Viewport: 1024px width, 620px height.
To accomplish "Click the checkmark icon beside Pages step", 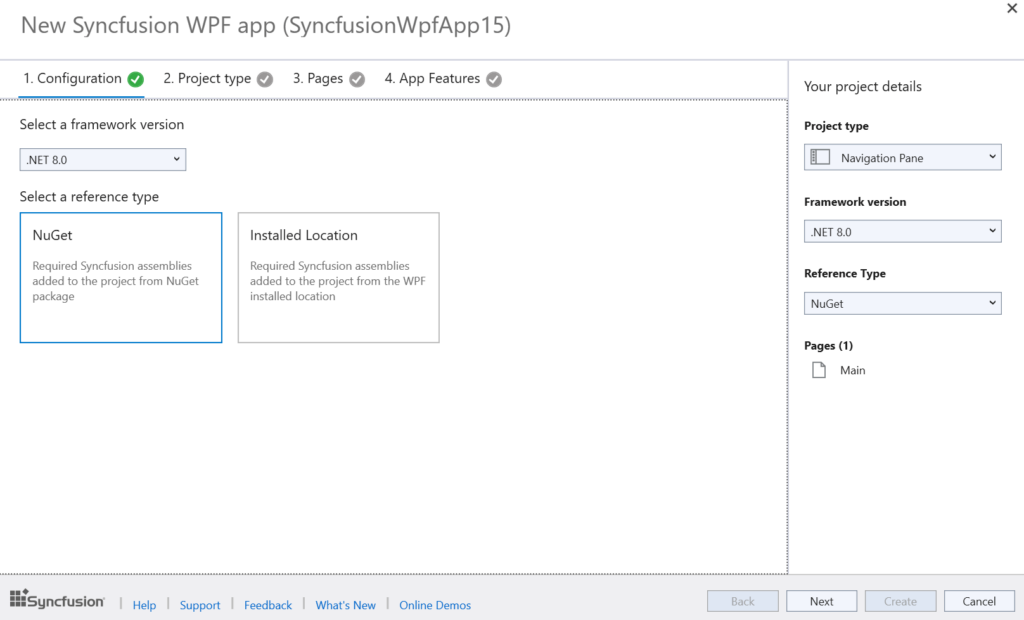I will point(355,78).
